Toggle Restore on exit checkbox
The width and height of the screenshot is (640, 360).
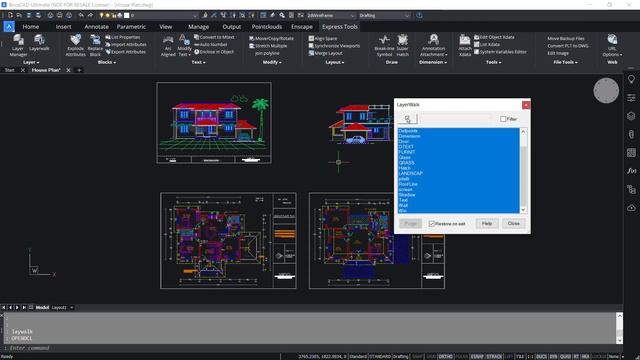pos(432,224)
